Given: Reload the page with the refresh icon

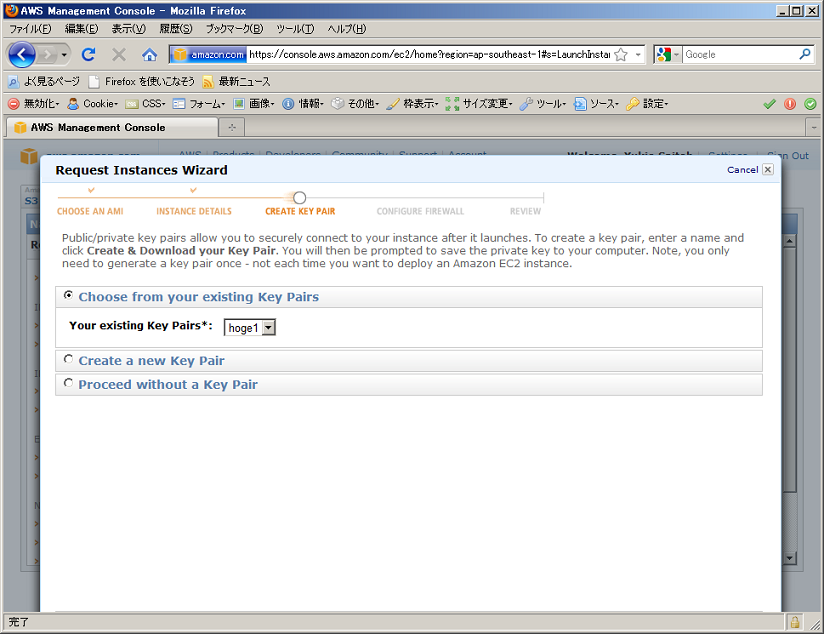Looking at the screenshot, I should tap(88, 54).
